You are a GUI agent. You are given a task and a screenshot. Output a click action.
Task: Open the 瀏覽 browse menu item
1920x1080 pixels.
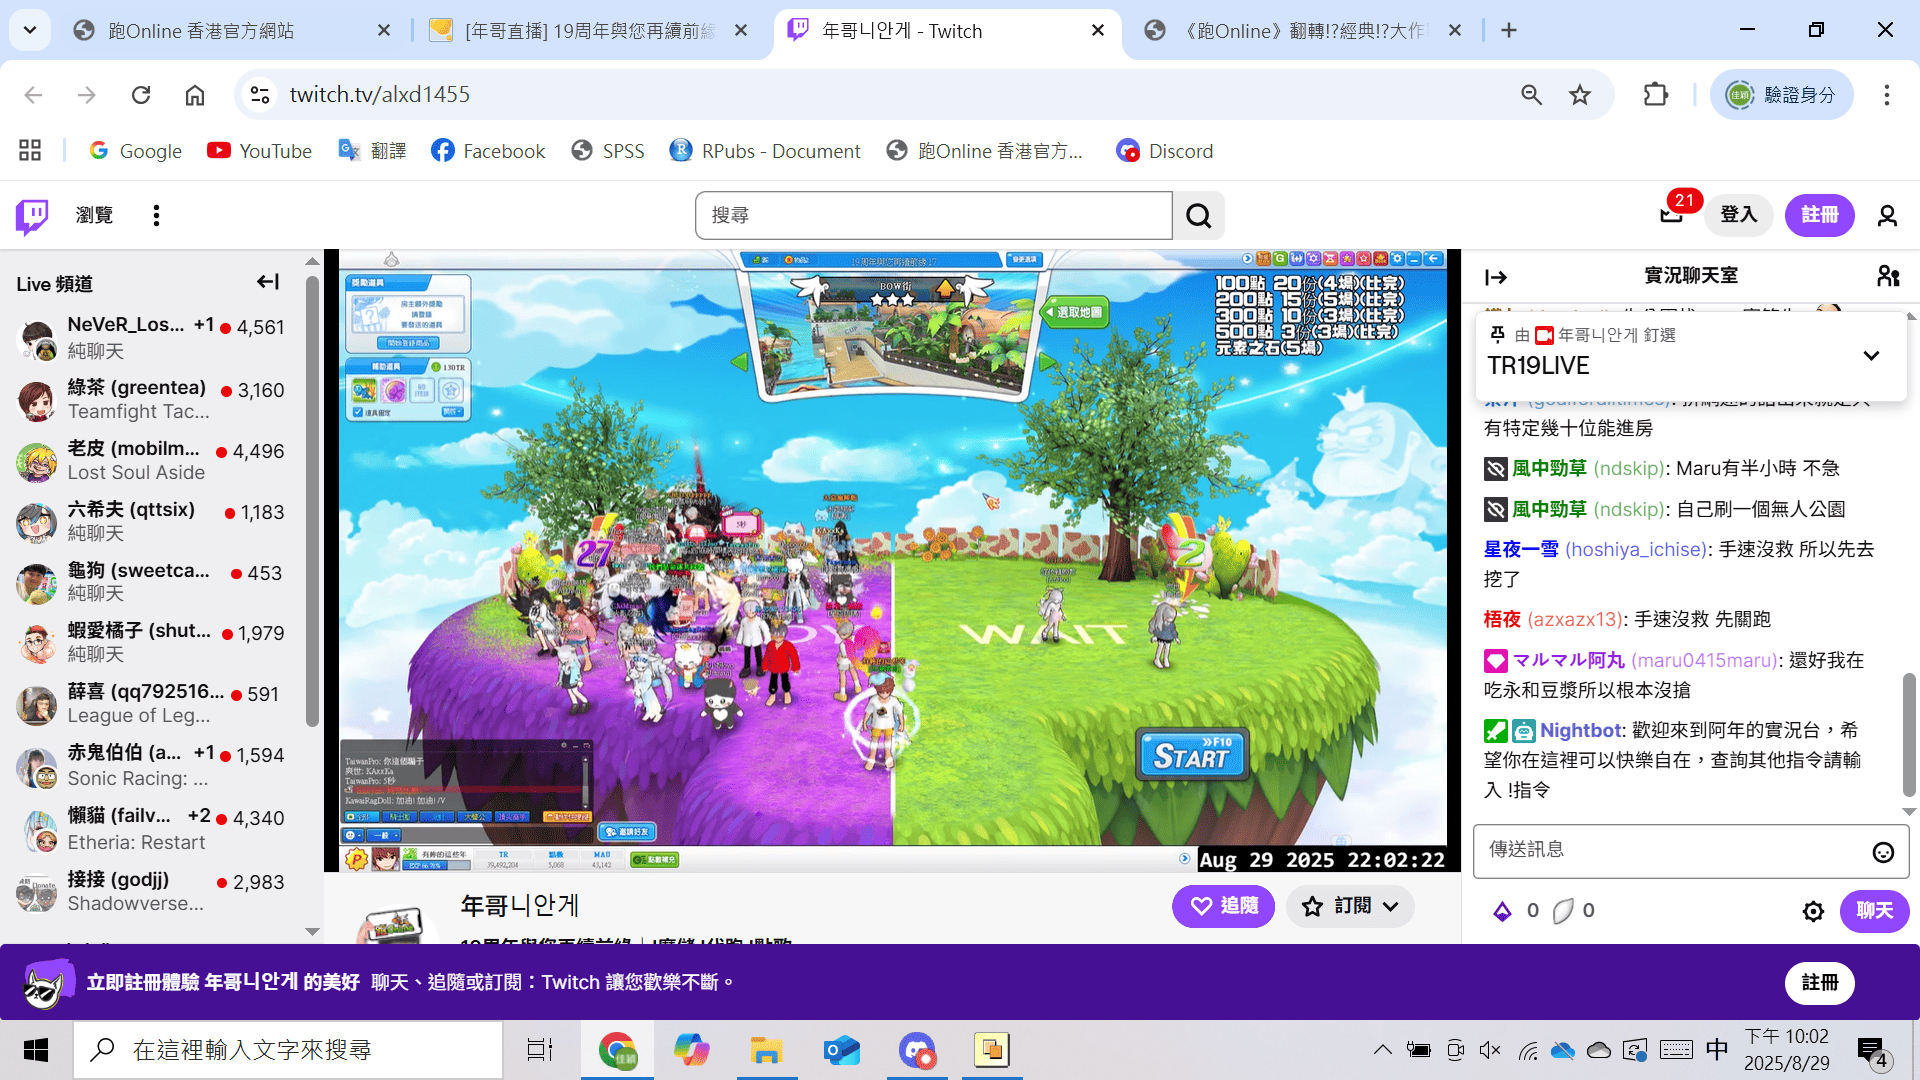[94, 215]
